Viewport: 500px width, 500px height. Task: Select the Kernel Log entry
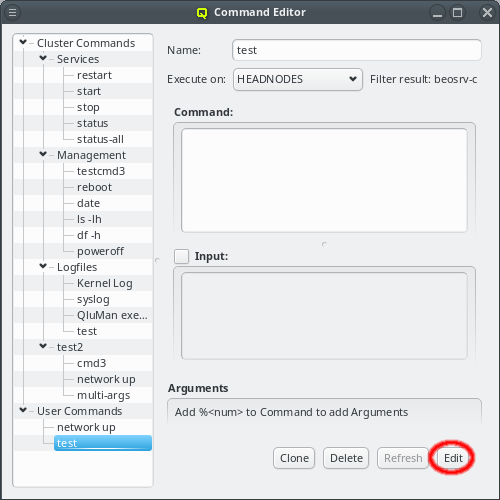coord(104,283)
